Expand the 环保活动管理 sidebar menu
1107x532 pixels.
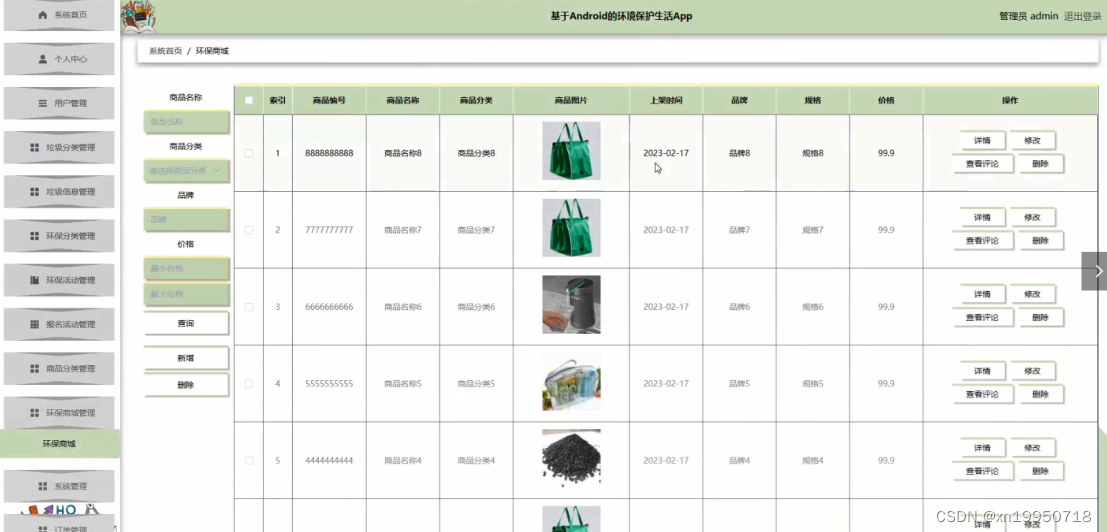click(59, 280)
